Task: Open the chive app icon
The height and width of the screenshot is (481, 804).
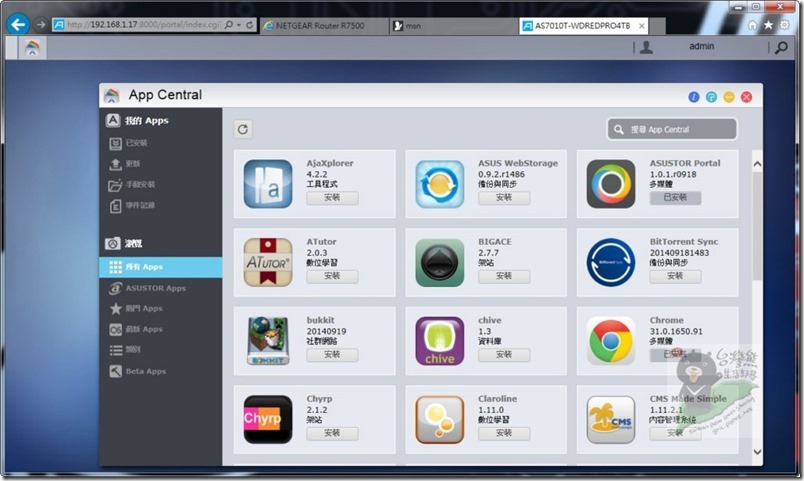Action: coord(439,340)
